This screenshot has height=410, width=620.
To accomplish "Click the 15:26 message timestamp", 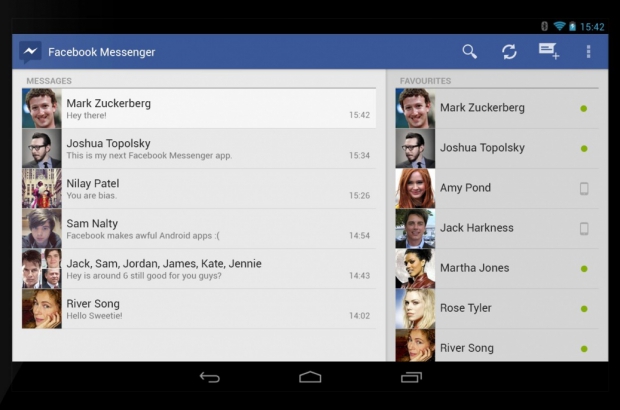I will (x=359, y=195).
